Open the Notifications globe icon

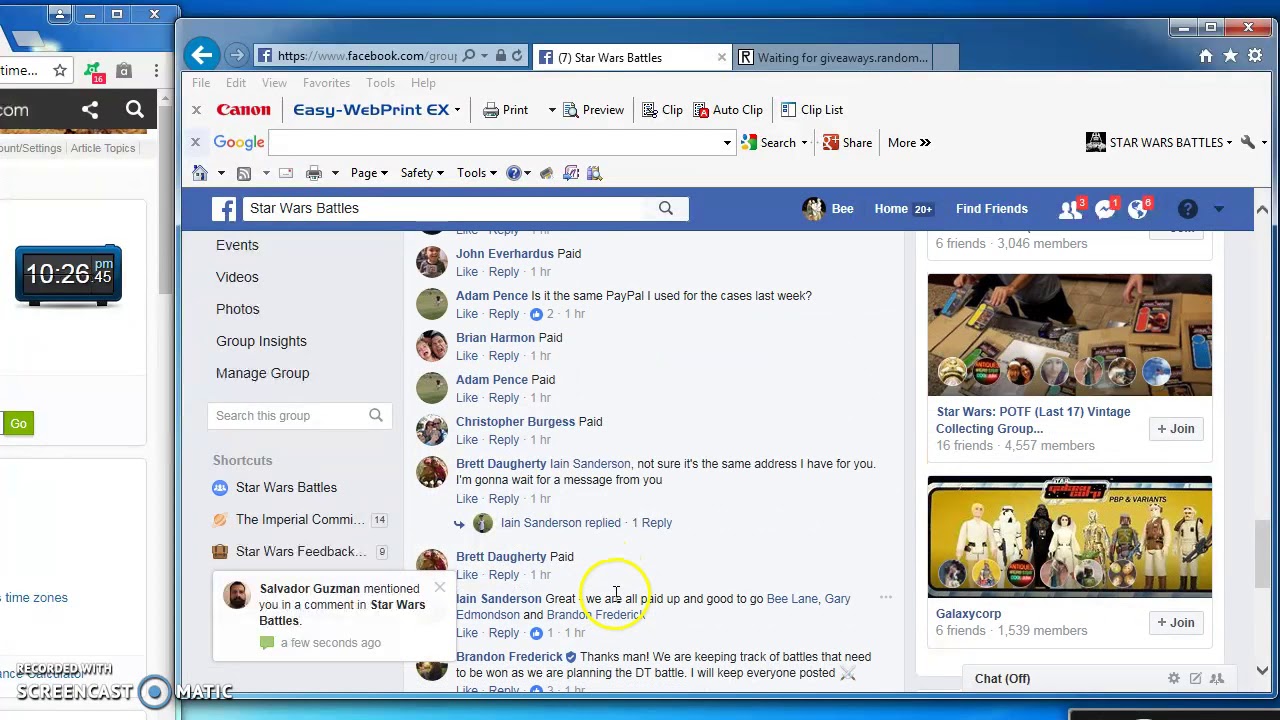pos(1138,209)
